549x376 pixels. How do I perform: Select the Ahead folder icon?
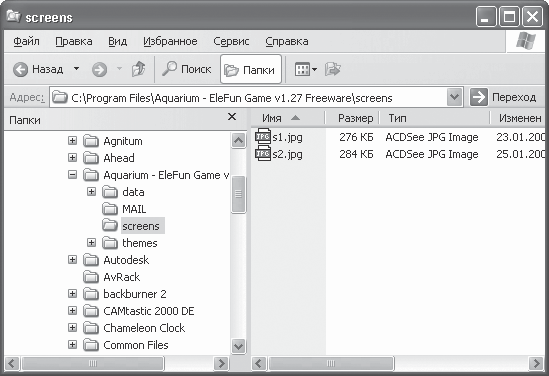click(x=91, y=158)
